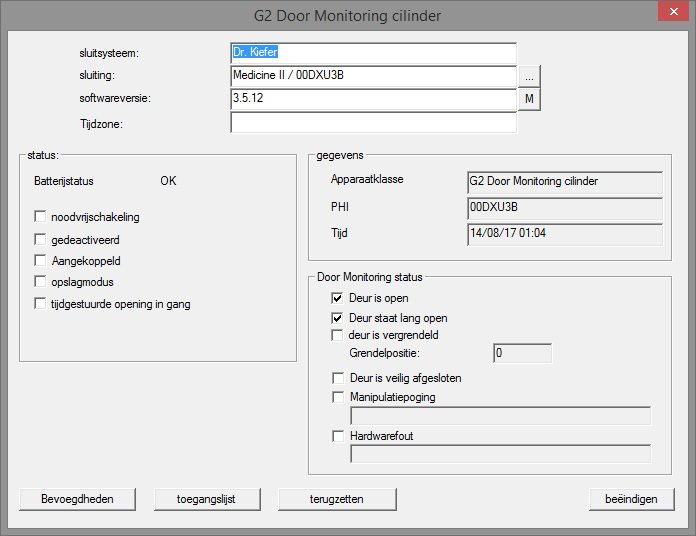Screen dimensions: 696x536
Task: Uncheck the Deur is open checkbox
Action: pos(338,298)
